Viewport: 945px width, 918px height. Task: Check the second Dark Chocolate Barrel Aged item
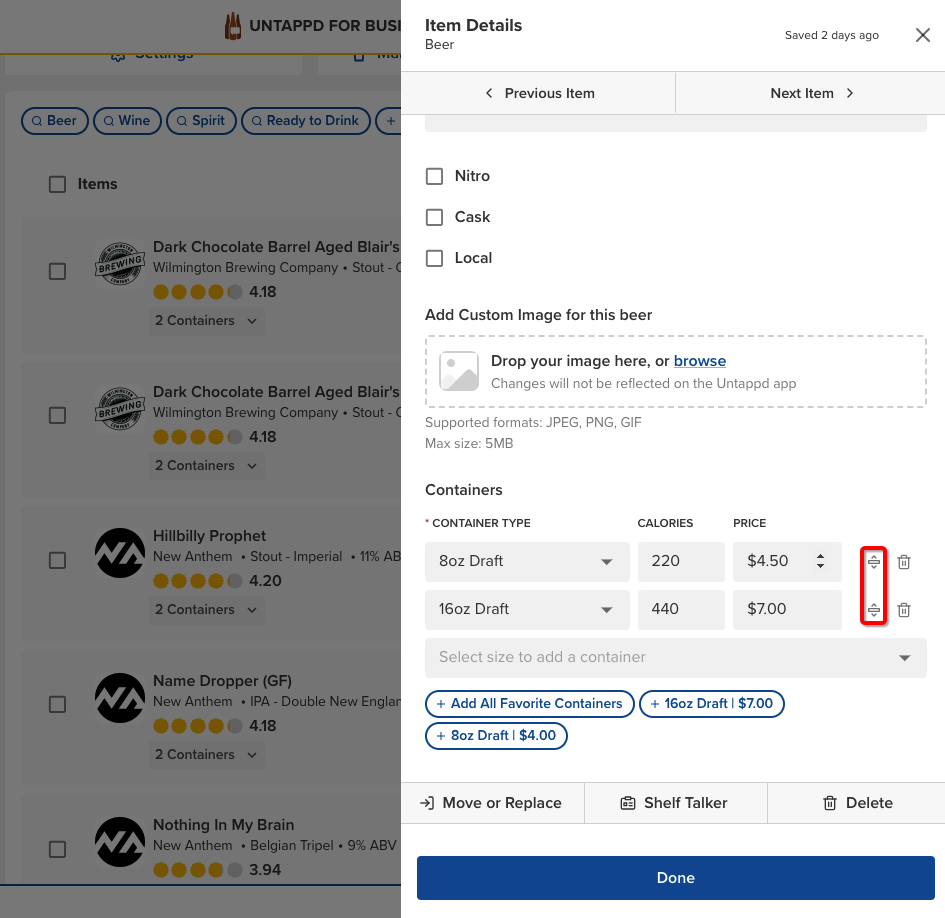57,415
